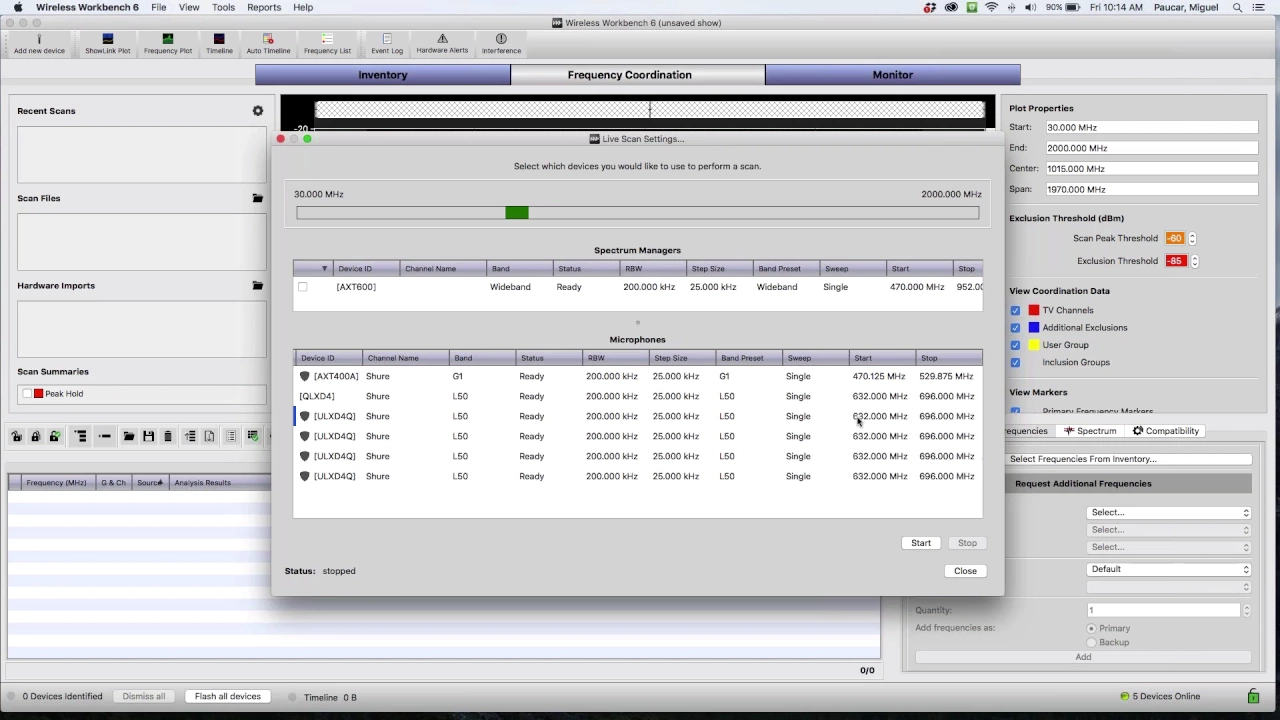Click the Add new device toolbar icon
Viewport: 1280px width, 720px height.
39,44
